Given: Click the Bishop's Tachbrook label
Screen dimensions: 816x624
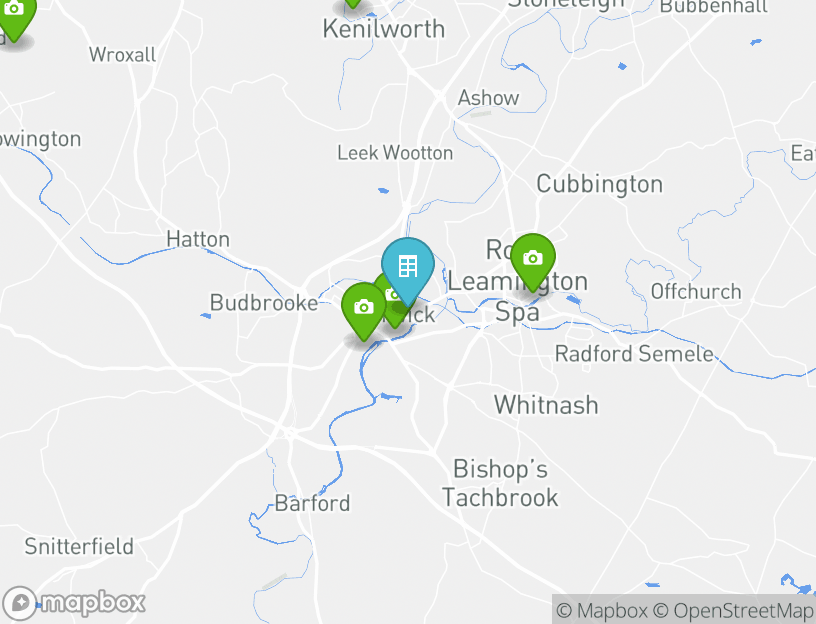Looking at the screenshot, I should click(x=500, y=483).
